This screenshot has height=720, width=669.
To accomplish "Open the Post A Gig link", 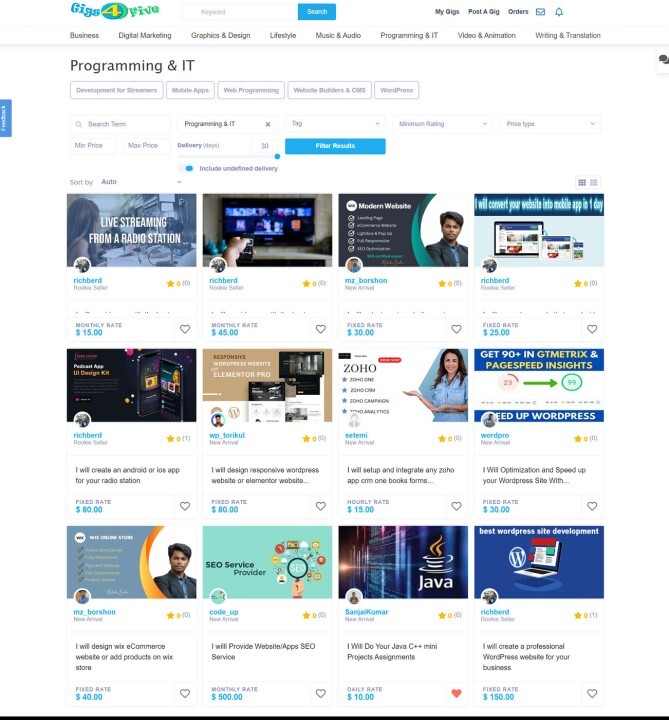I will [483, 12].
